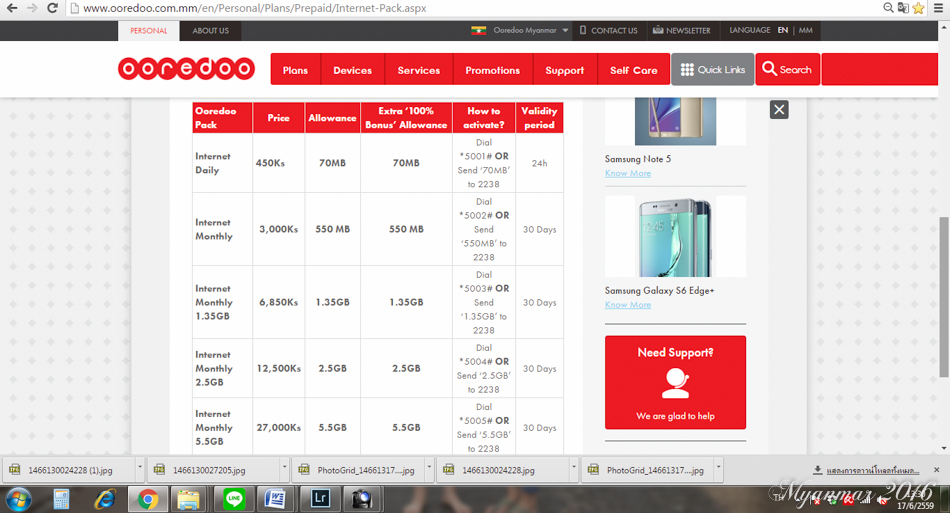Click the Ooredoo logo

pos(186,68)
